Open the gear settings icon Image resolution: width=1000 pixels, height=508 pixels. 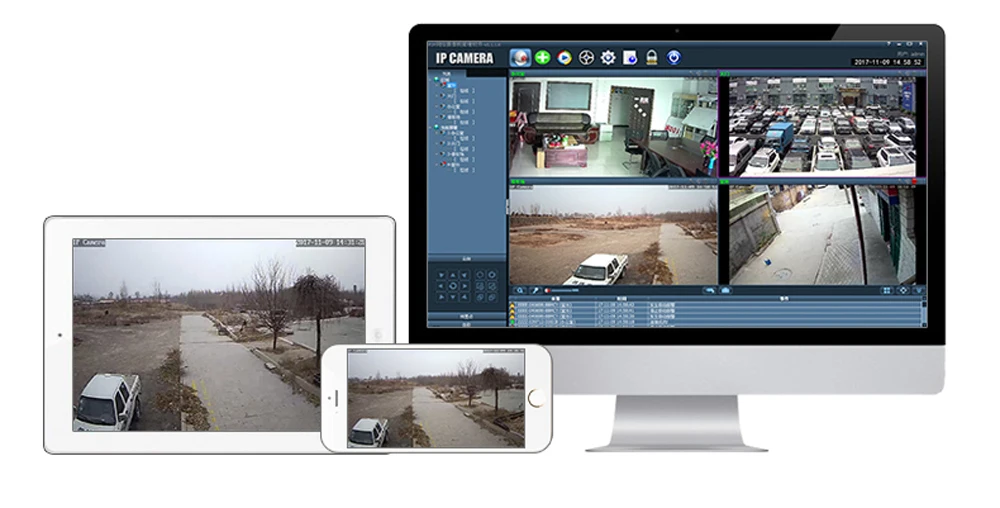click(608, 57)
